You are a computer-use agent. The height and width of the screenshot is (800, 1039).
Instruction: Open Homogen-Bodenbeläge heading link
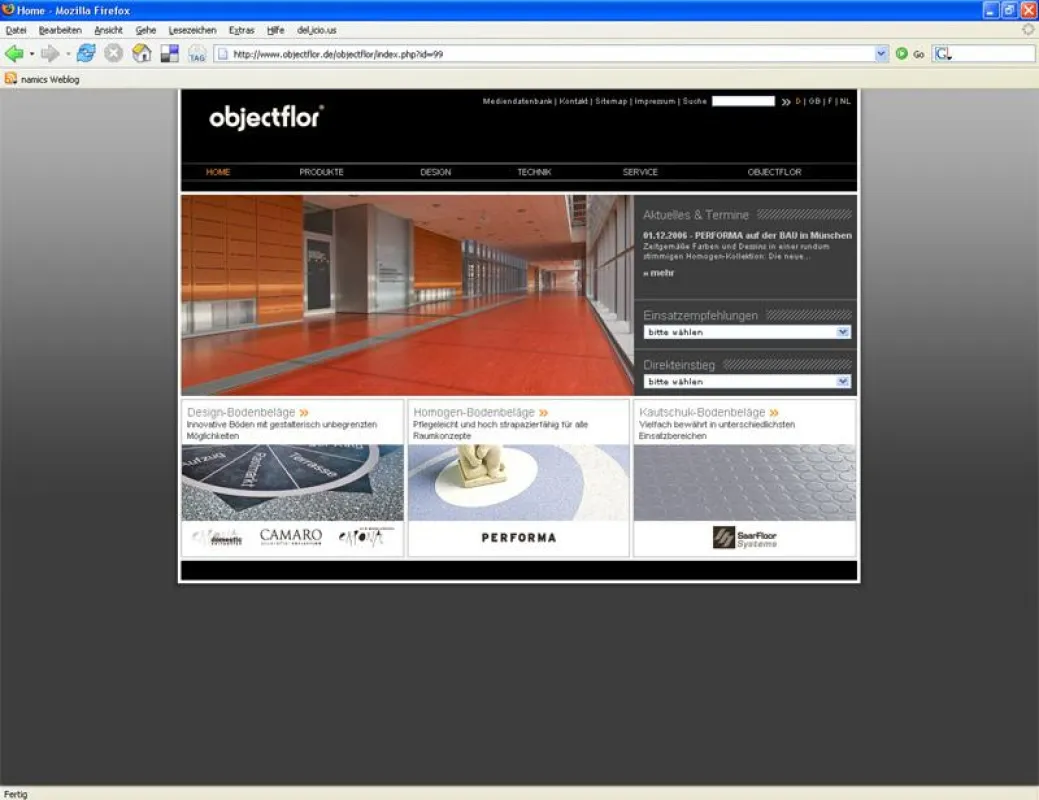474,412
